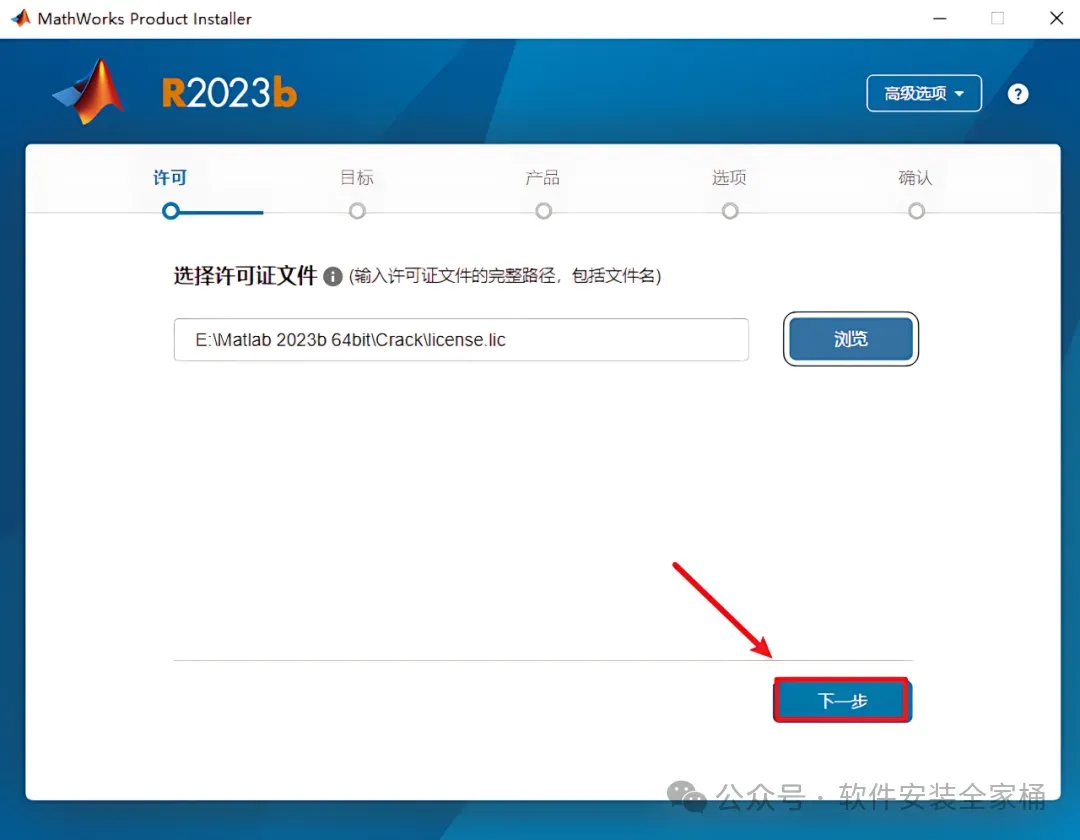Click the 产品 progress circle marker
Image resolution: width=1080 pixels, height=840 pixels.
click(543, 211)
